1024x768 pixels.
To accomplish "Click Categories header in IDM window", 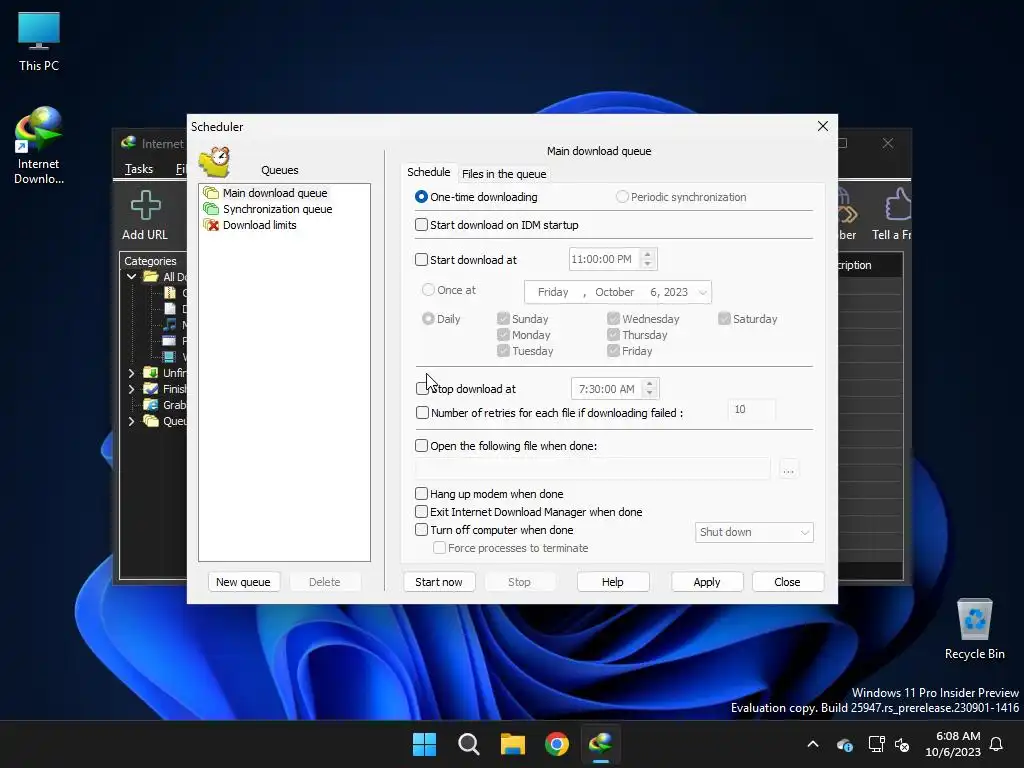I will click(150, 261).
